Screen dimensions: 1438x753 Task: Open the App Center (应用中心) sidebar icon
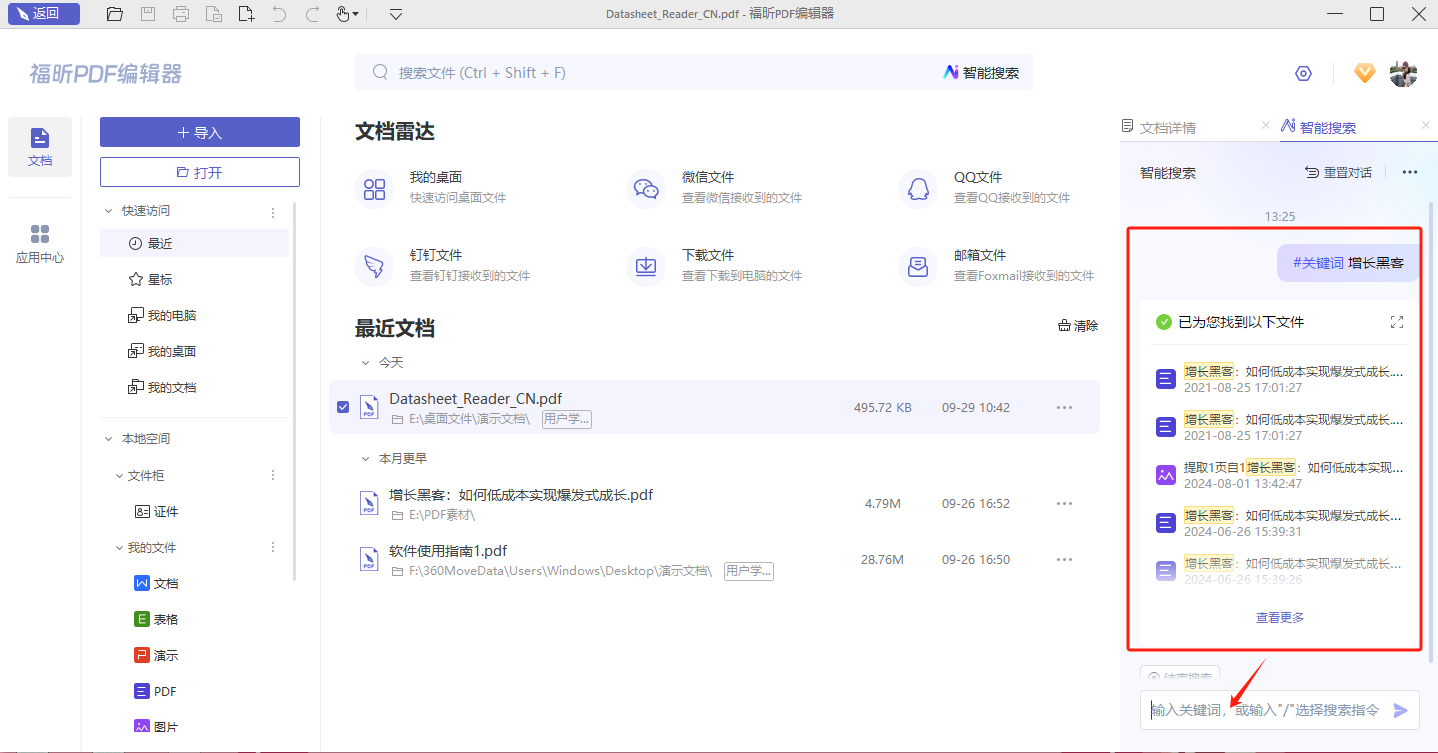[40, 243]
